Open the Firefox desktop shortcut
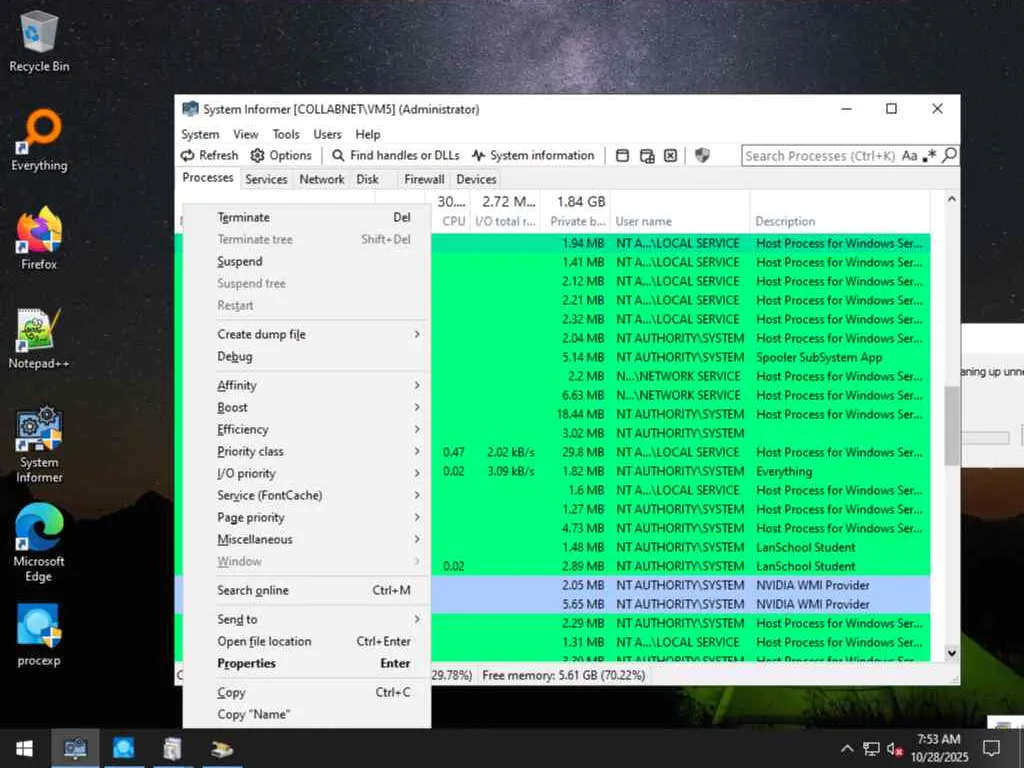 (x=39, y=239)
